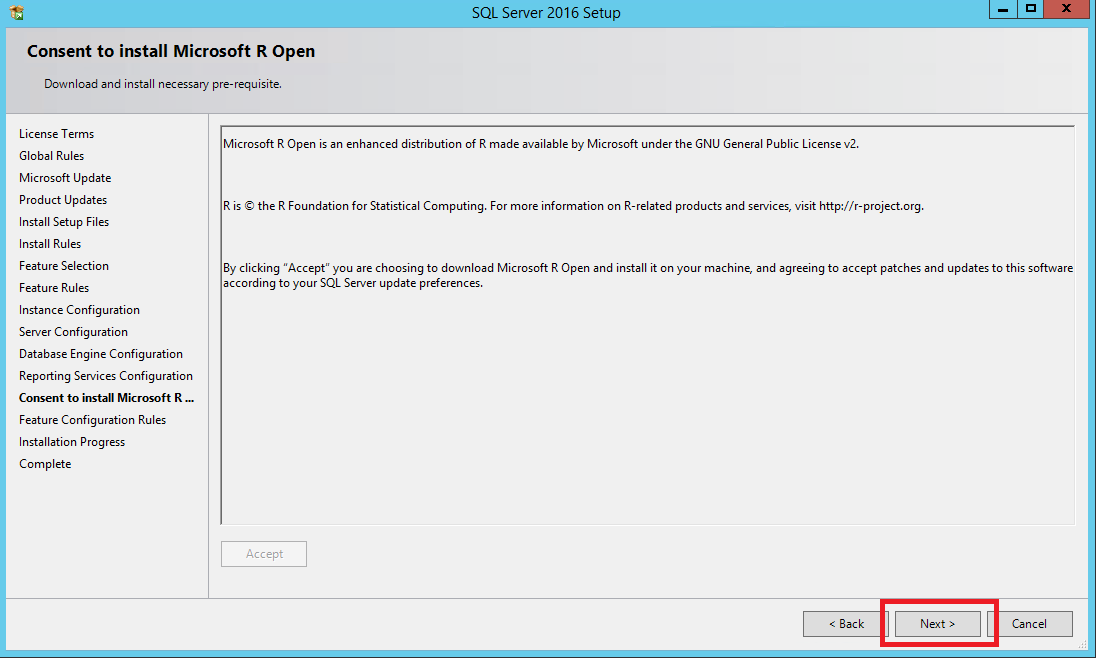1096x658 pixels.
Task: Click the SQL Server setup title bar icon
Action: 17,12
